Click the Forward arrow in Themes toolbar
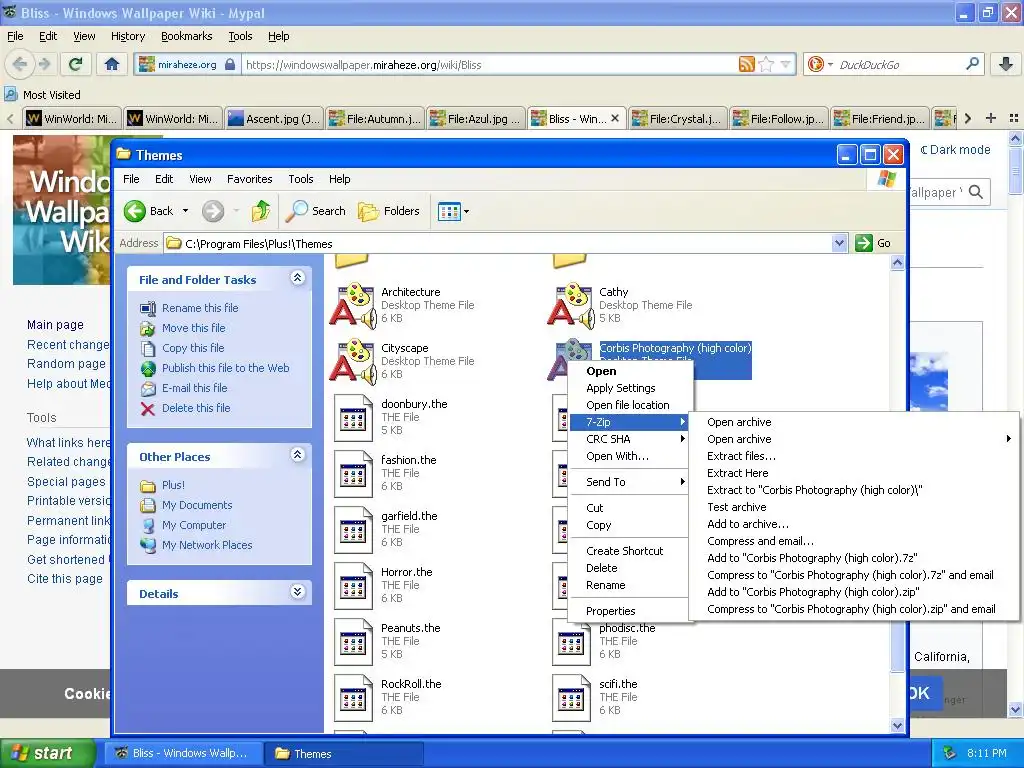Image resolution: width=1024 pixels, height=768 pixels. (213, 211)
